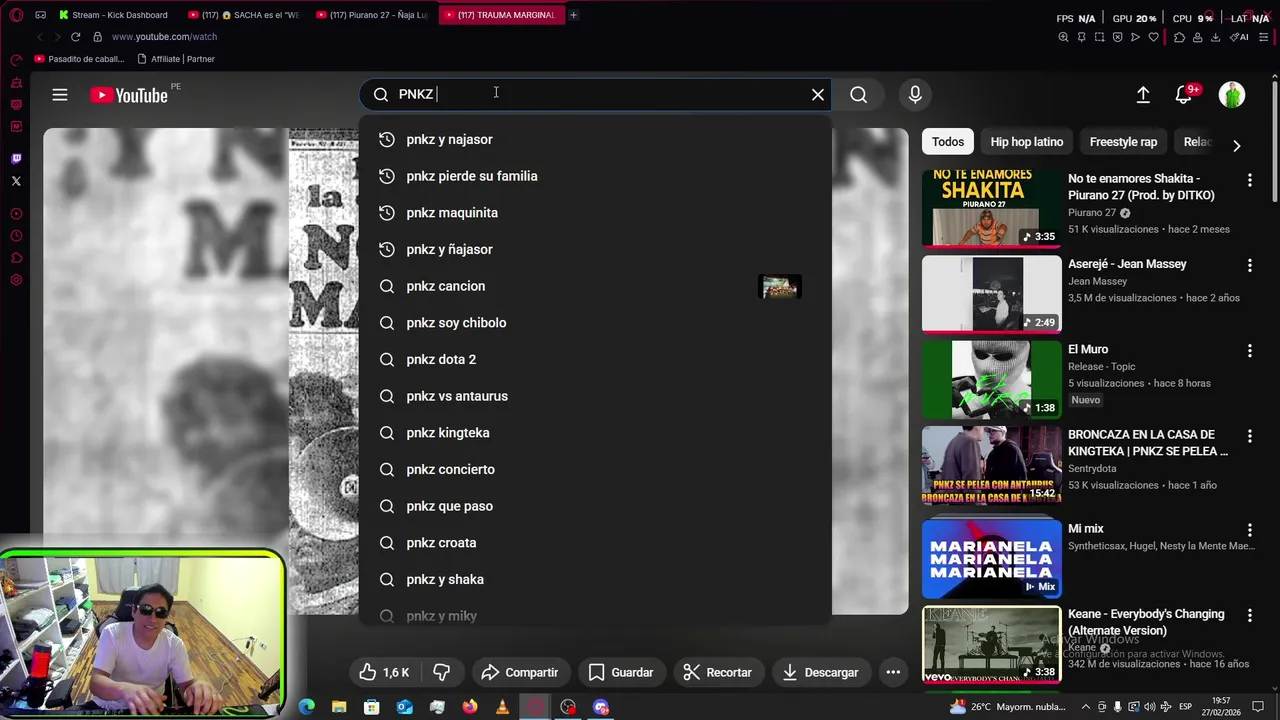
Task: Open 'Pasadito de caball...' bookmark
Action: click(x=80, y=59)
